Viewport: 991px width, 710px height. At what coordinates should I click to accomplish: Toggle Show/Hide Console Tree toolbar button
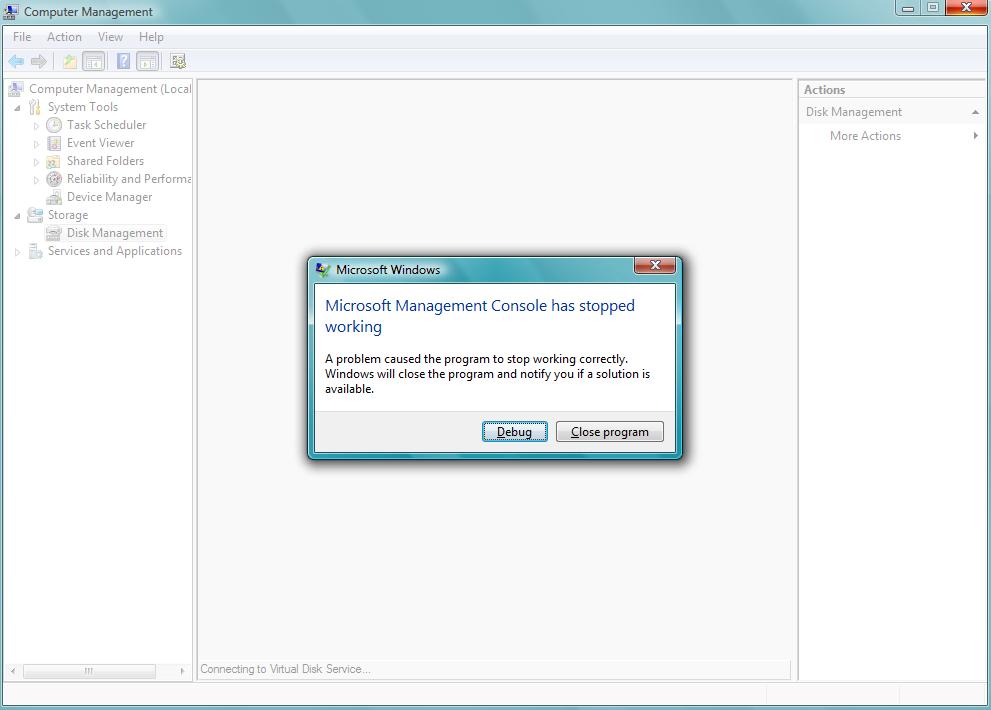pos(94,61)
